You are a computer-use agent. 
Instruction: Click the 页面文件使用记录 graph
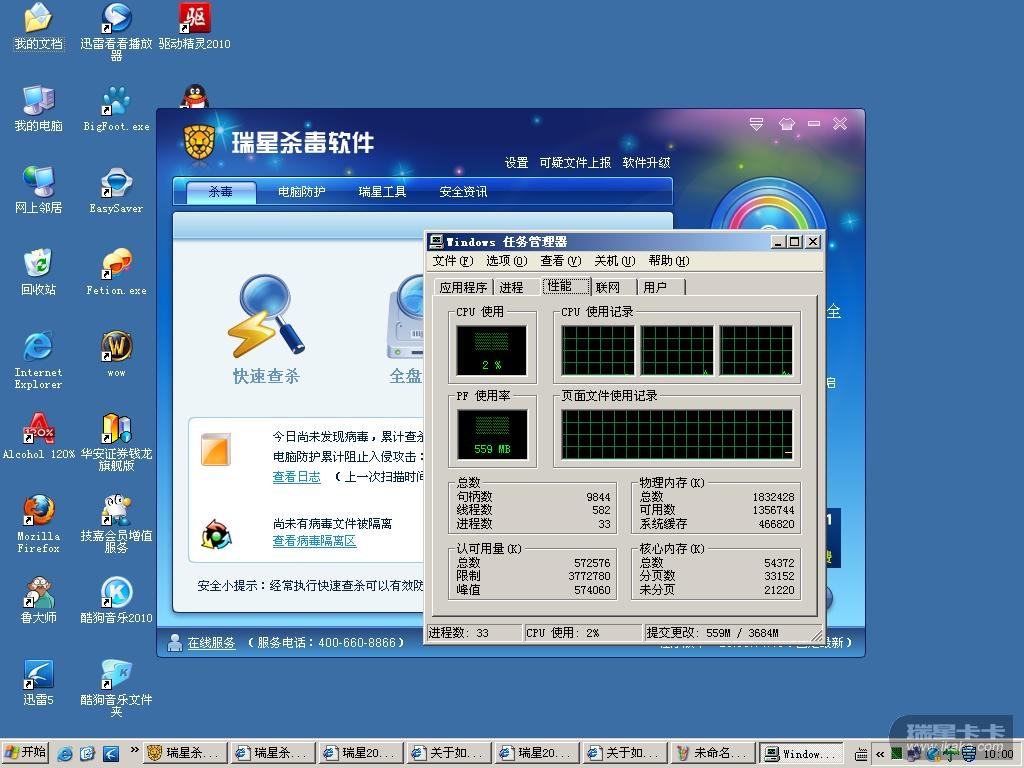677,434
